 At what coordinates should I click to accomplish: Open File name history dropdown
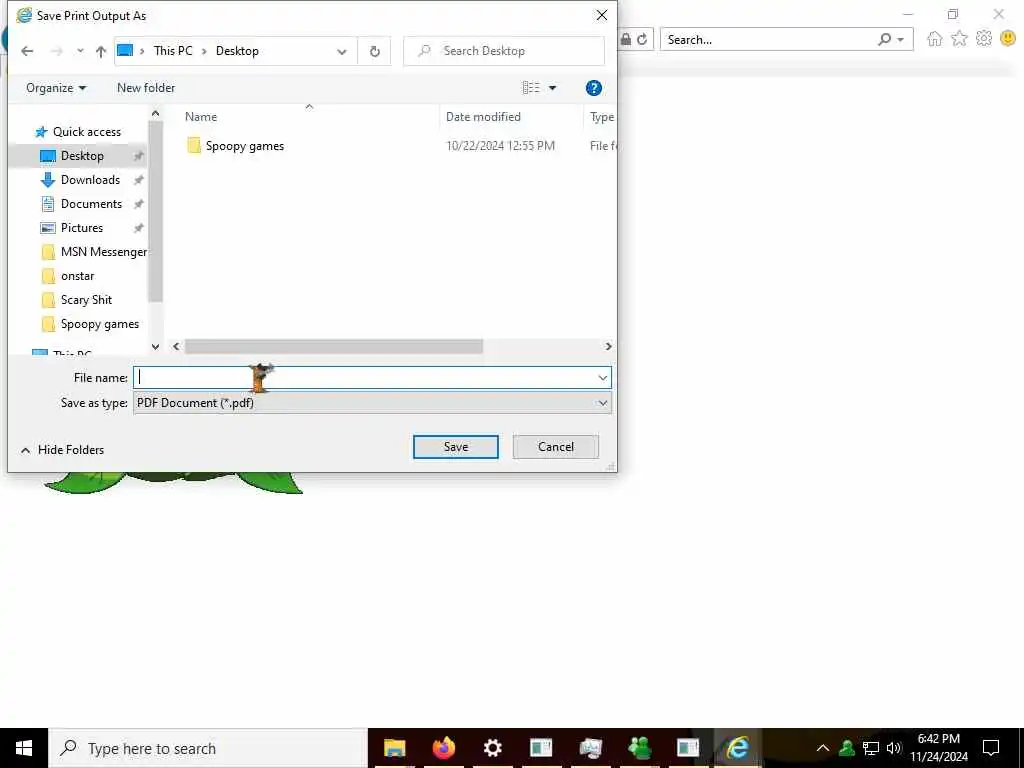tap(602, 377)
